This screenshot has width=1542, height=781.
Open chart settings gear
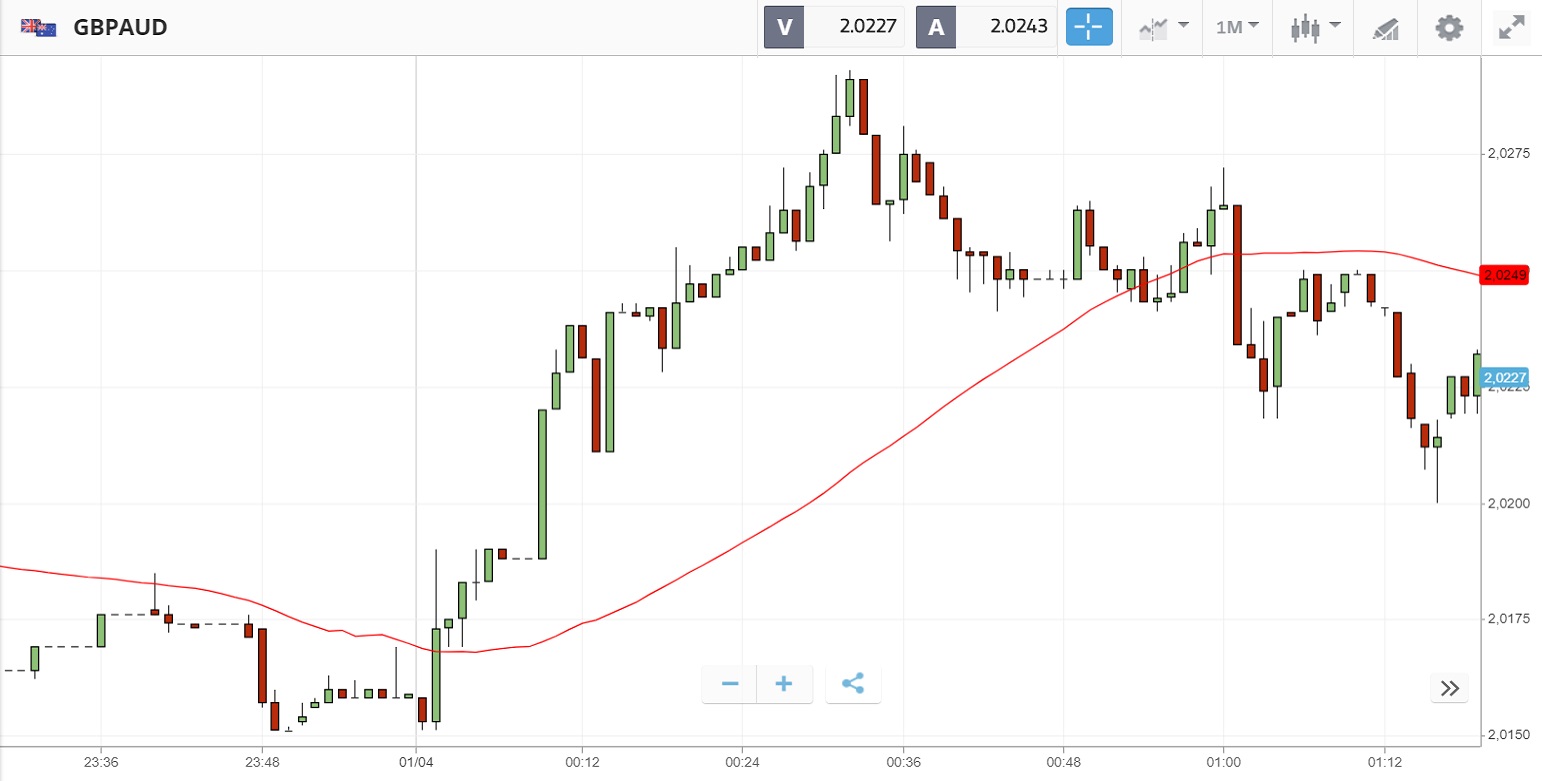click(1449, 27)
